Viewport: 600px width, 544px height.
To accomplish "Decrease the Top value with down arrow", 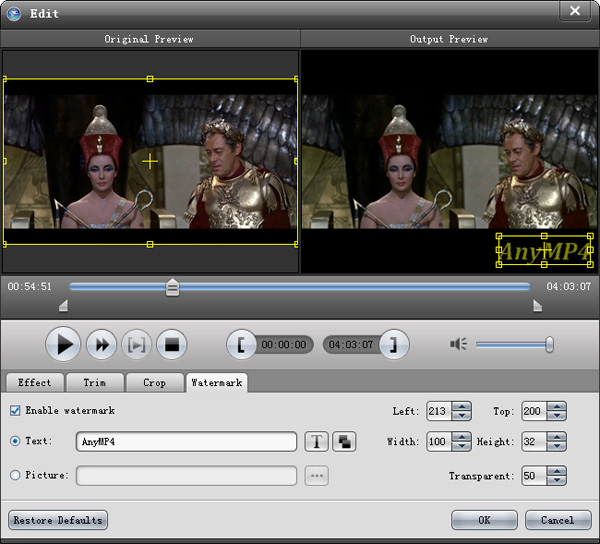I will click(x=557, y=416).
